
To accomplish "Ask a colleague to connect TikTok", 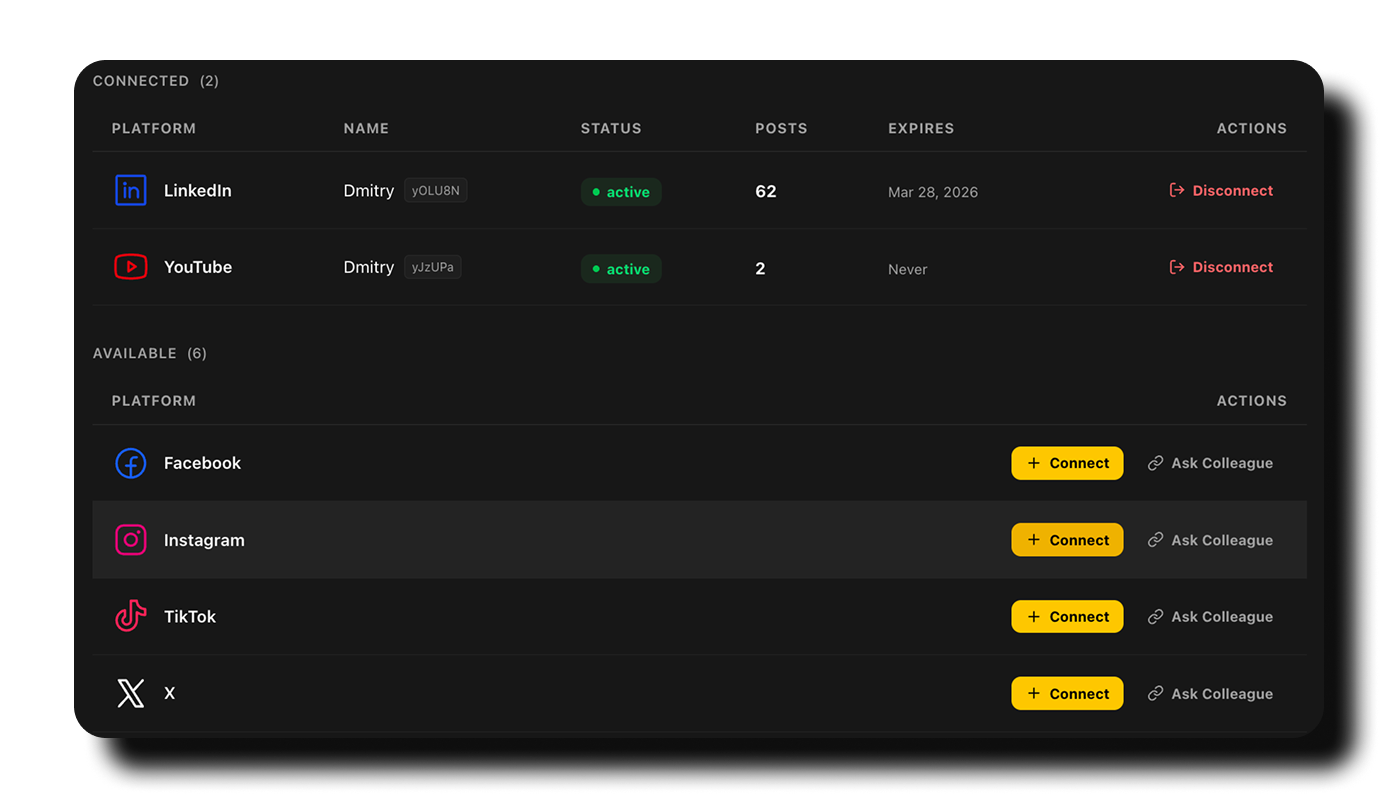I will (x=1210, y=616).
